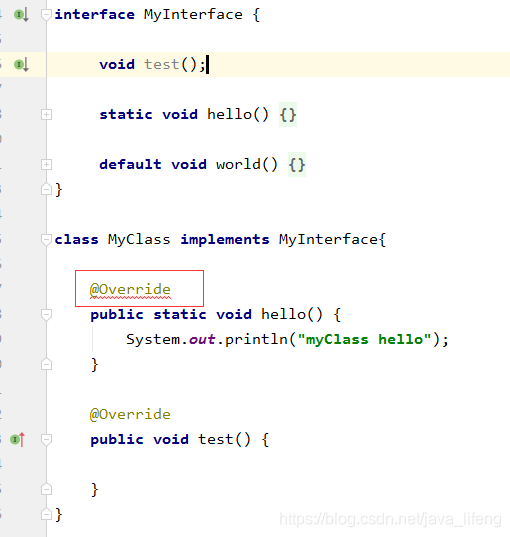
Task: Click the "myClass hello" string literal
Action: [364, 339]
